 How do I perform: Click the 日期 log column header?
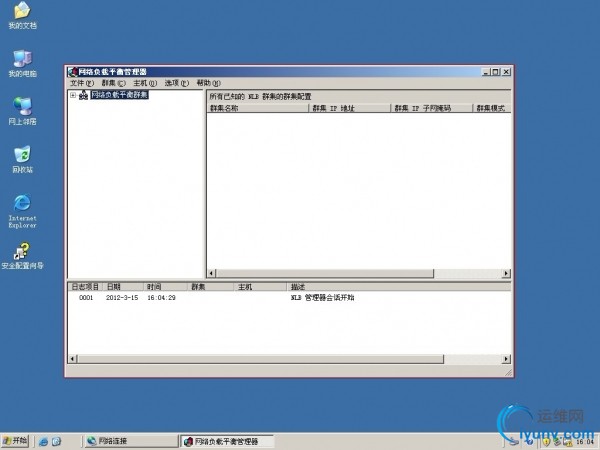pos(123,287)
